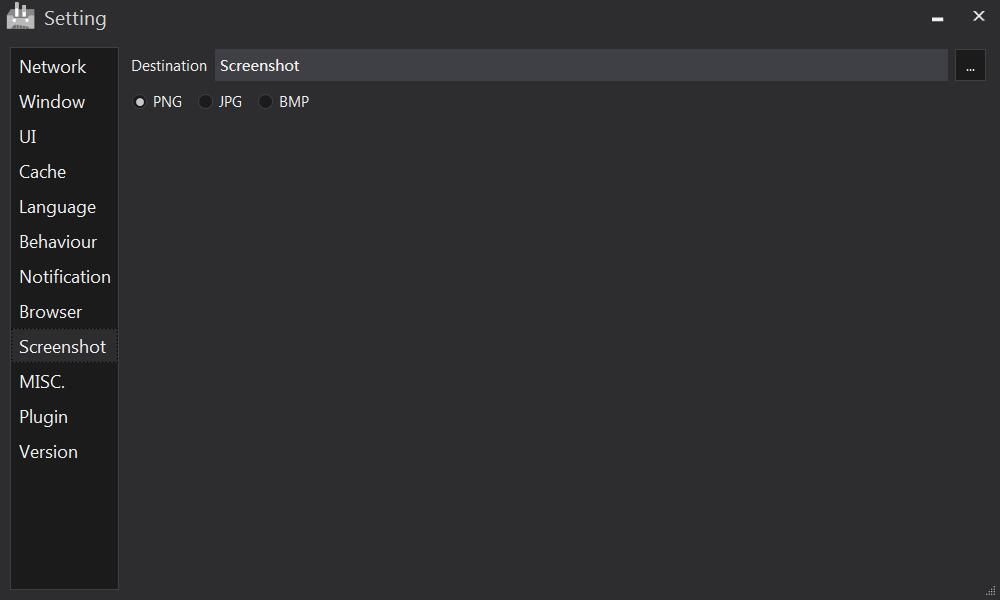Screen dimensions: 1000x600
Task: Click the Setting window app icon
Action: click(20, 17)
